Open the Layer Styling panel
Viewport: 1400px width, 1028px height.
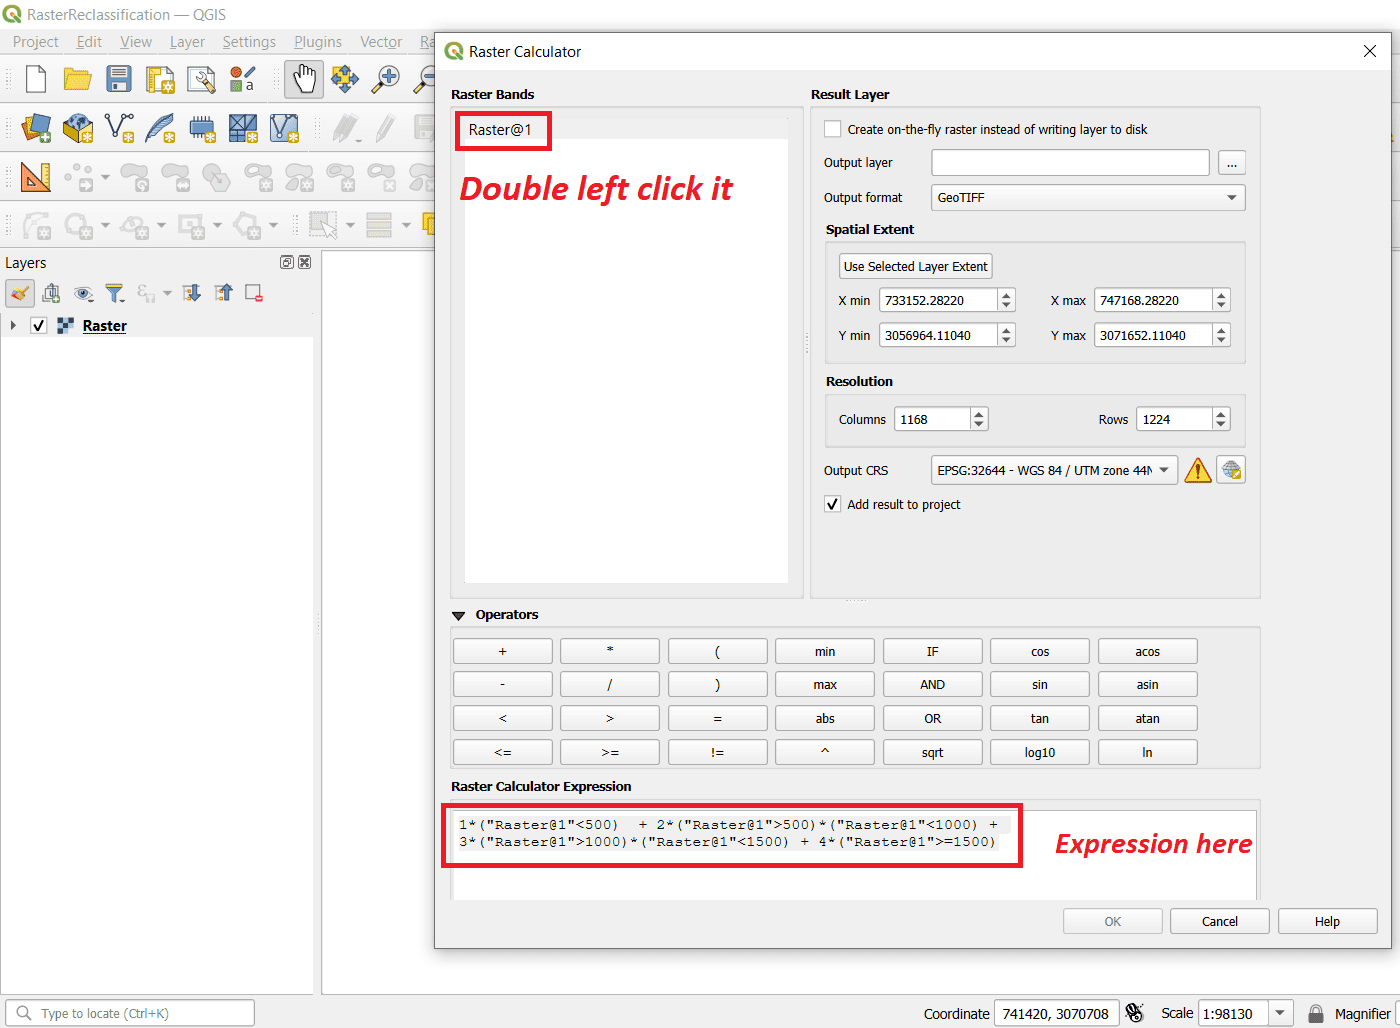point(20,292)
